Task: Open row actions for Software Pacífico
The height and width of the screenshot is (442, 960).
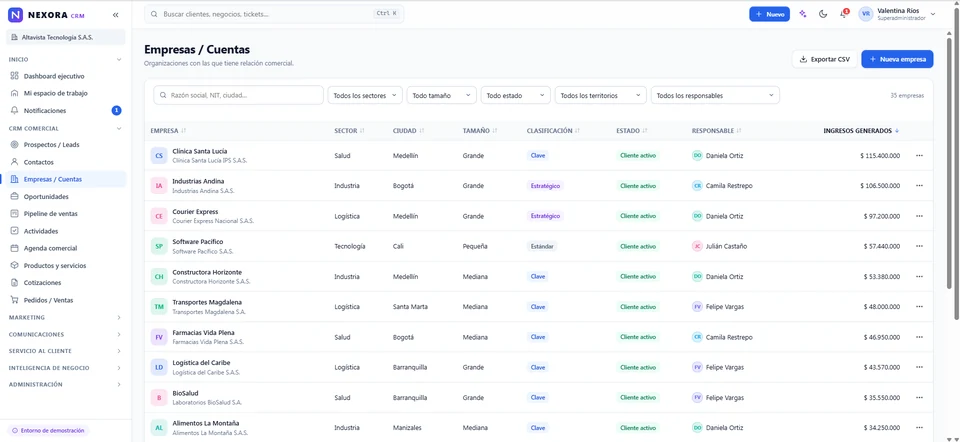Action: tap(919, 246)
